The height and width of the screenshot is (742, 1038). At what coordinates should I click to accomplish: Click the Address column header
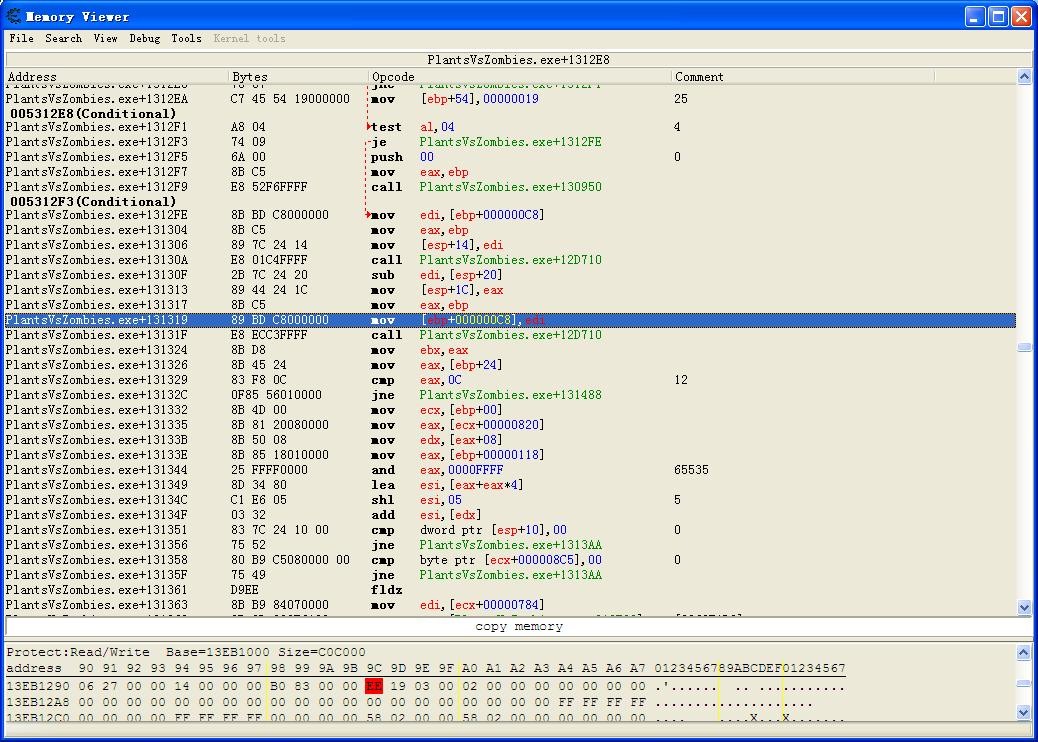click(117, 77)
